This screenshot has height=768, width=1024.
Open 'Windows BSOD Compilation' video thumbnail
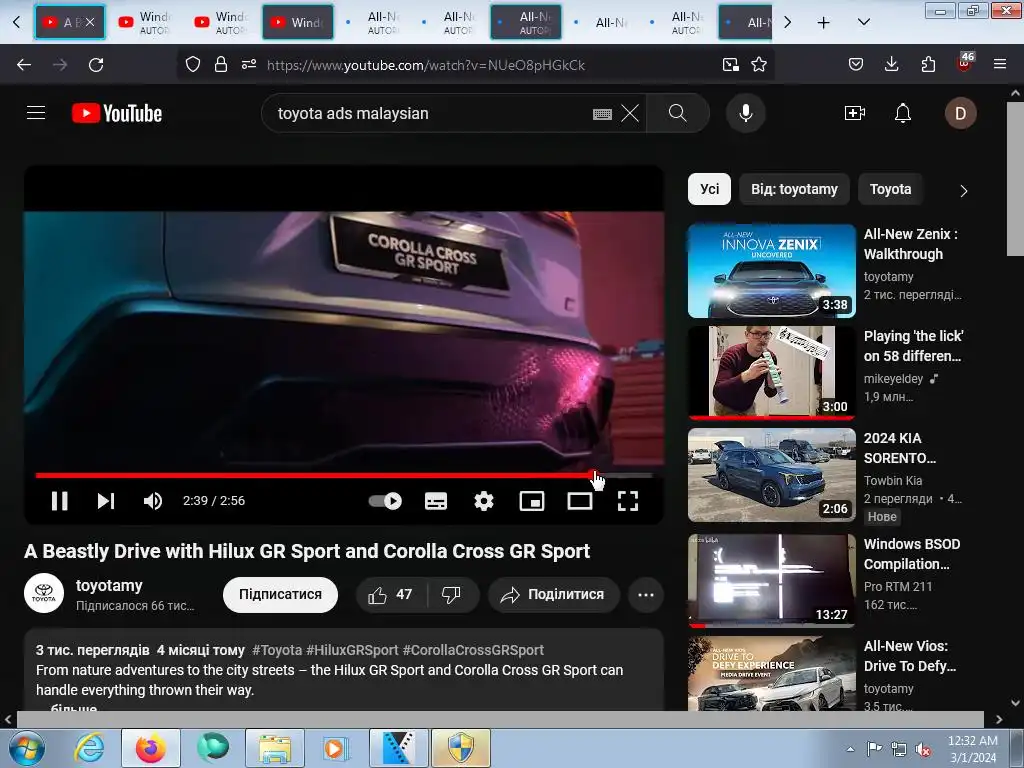coord(771,580)
